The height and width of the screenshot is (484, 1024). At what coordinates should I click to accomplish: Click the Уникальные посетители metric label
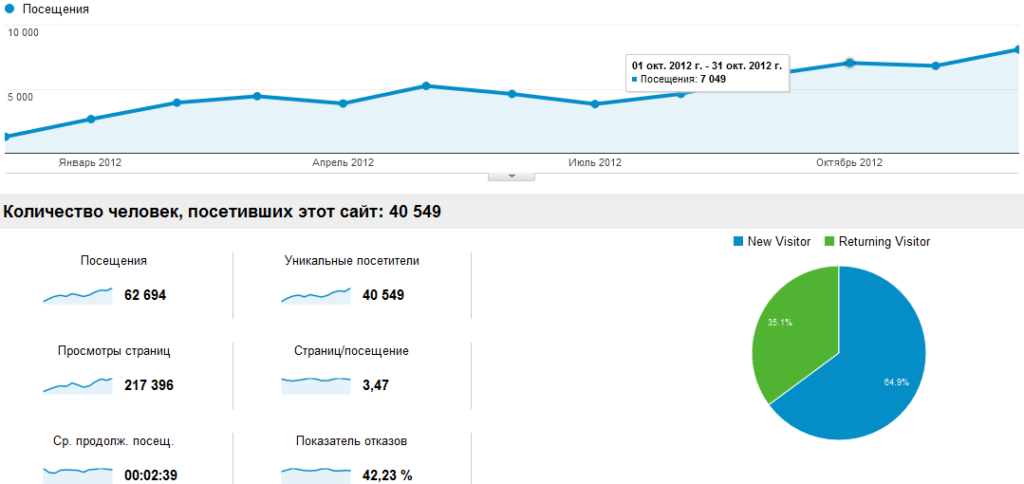352,261
